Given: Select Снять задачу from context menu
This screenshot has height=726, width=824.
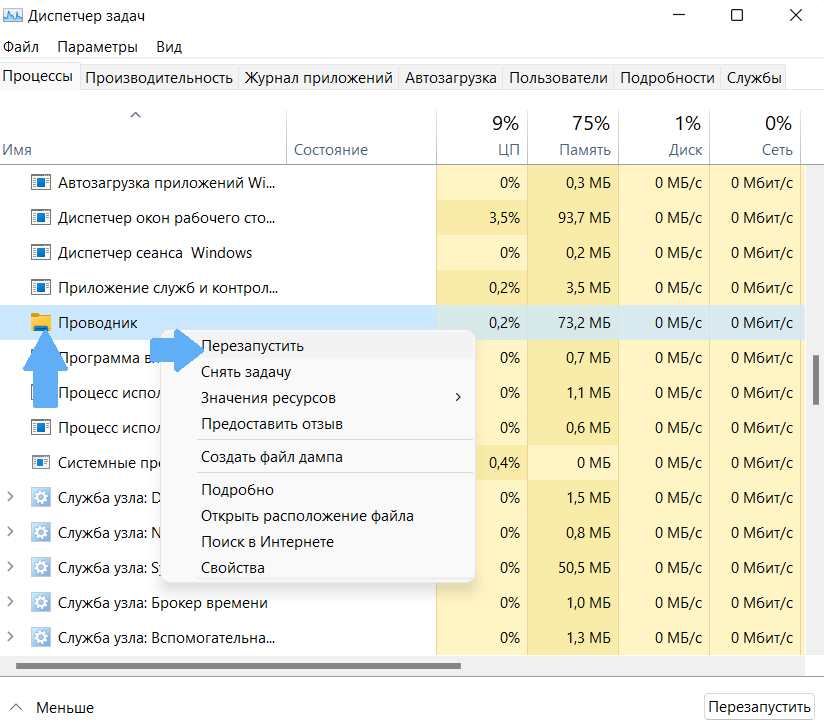Looking at the screenshot, I should pyautogui.click(x=246, y=372).
